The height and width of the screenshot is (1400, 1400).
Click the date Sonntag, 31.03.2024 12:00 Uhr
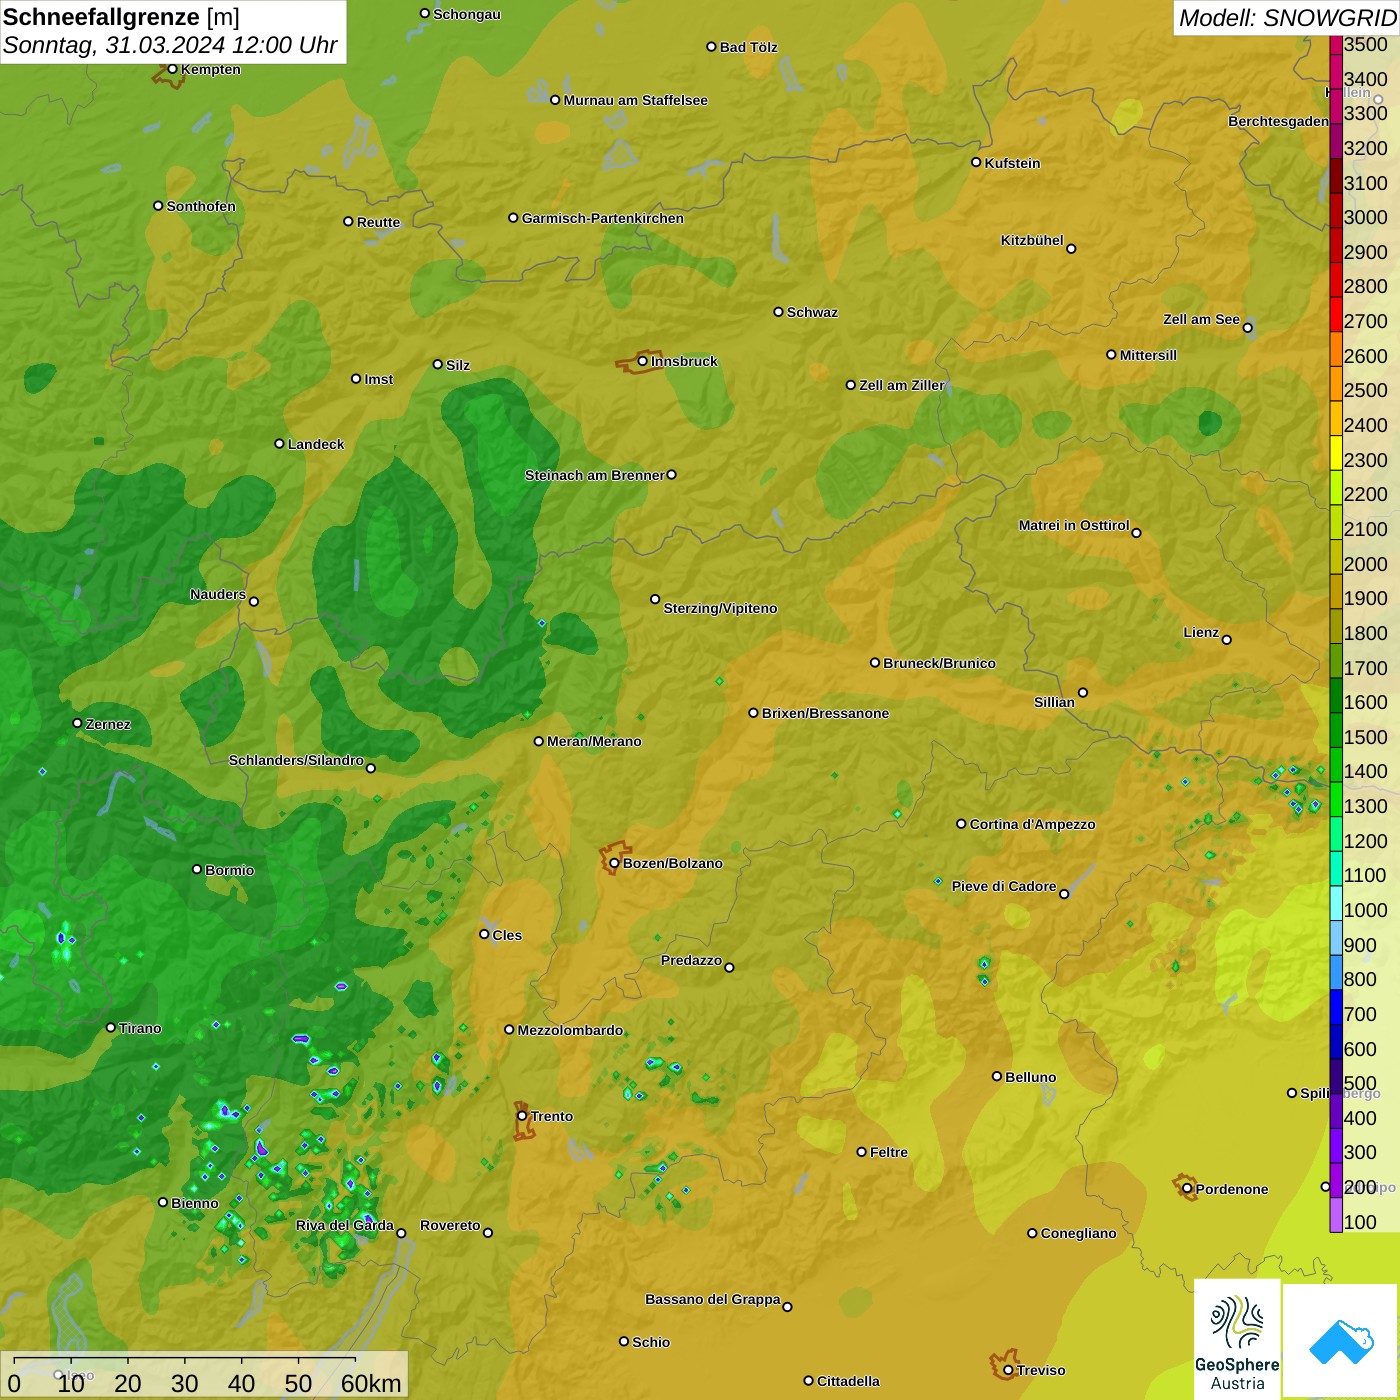click(170, 45)
